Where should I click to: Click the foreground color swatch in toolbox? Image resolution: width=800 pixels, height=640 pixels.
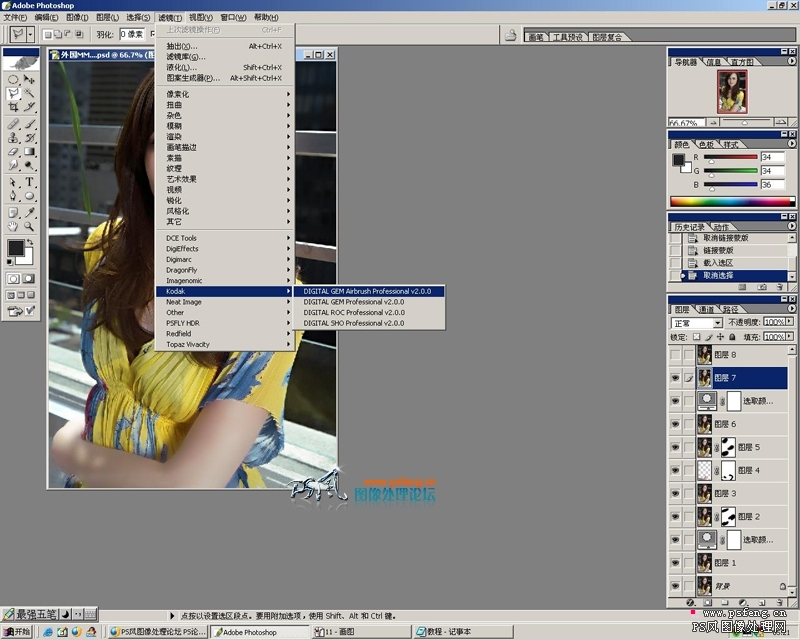pos(15,248)
